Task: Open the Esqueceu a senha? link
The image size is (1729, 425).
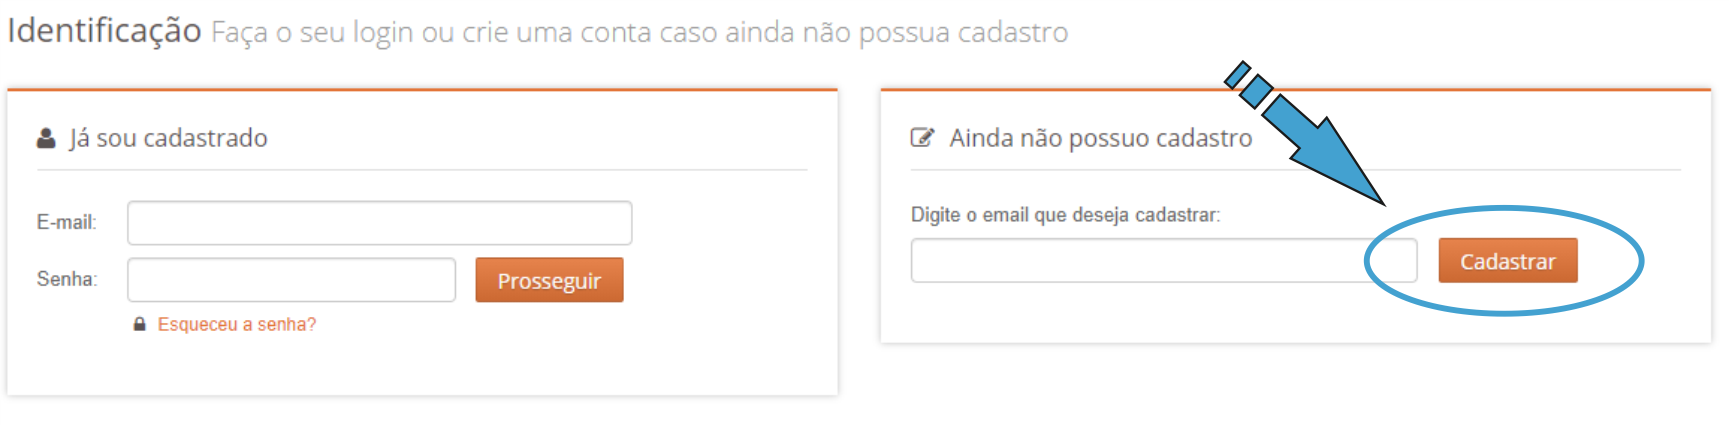Action: tap(237, 324)
